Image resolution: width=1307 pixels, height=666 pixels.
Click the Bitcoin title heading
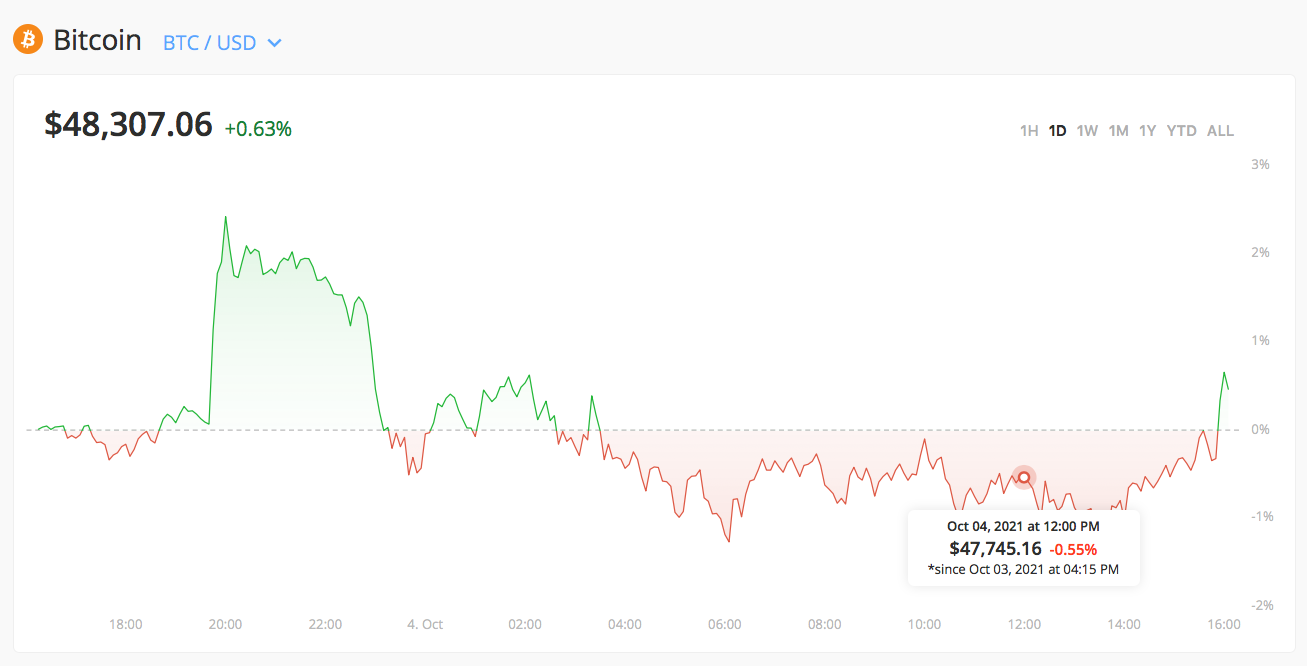[x=97, y=41]
